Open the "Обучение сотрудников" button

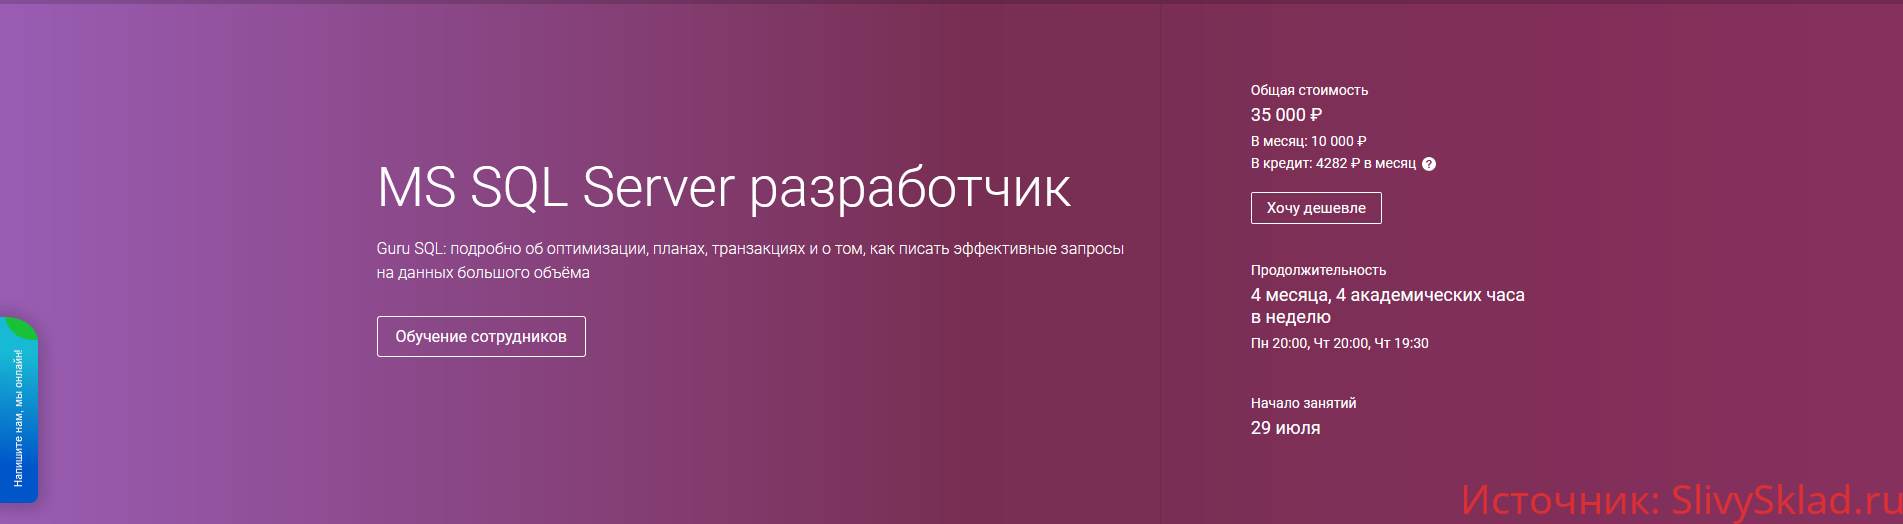481,336
